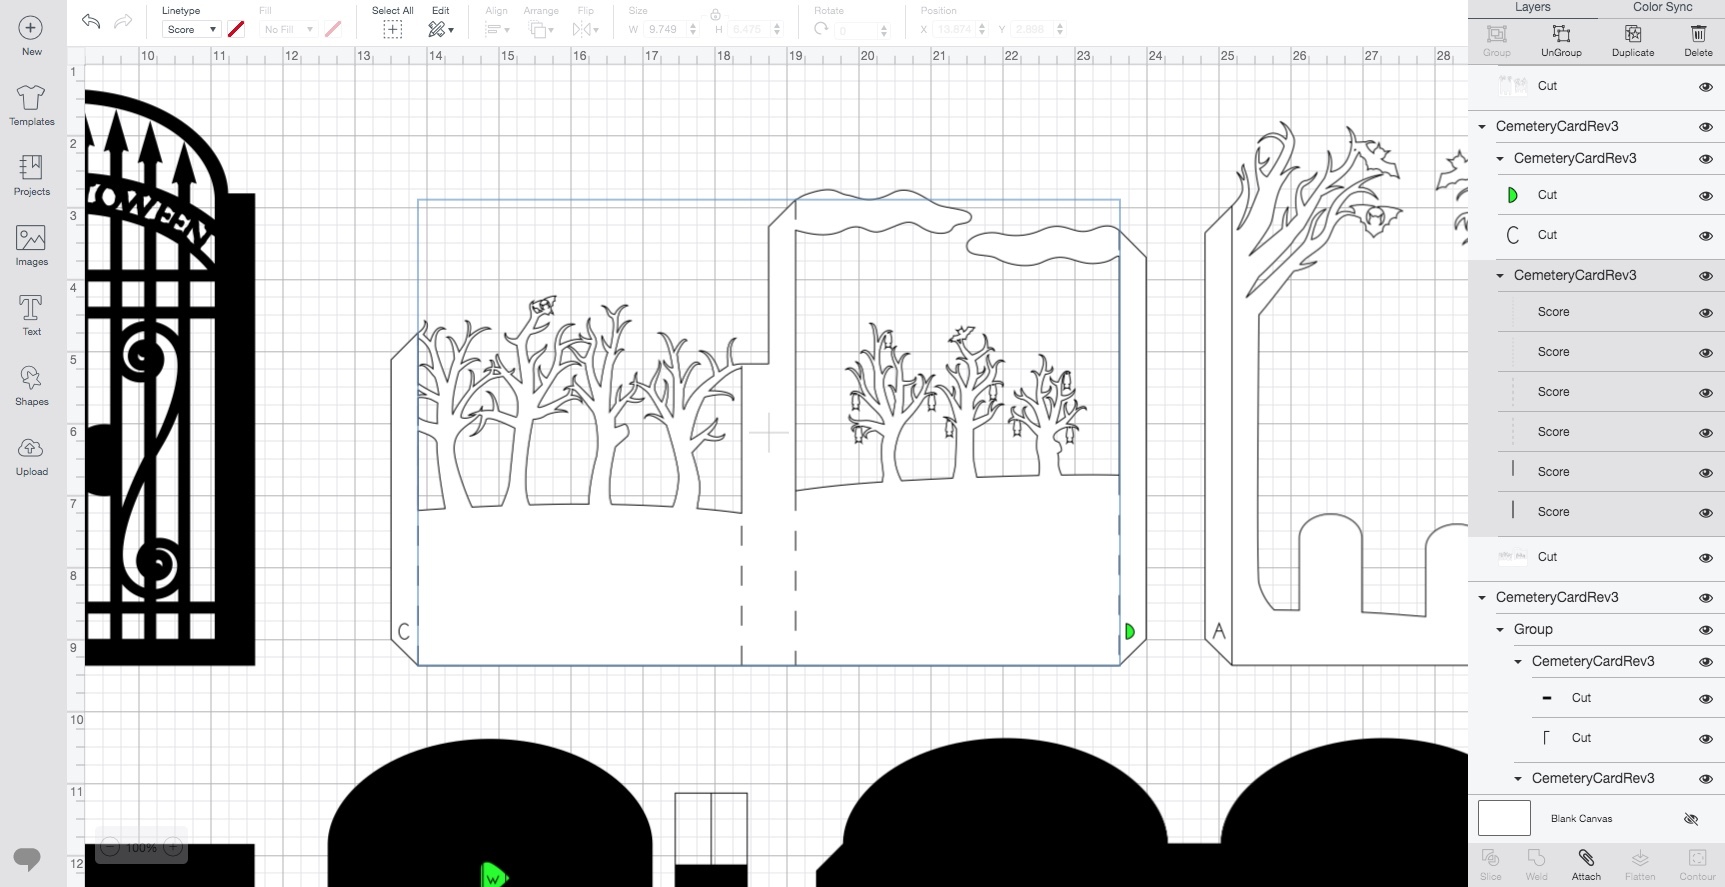Redo the last undone action
Image resolution: width=1725 pixels, height=887 pixels.
pos(123,21)
